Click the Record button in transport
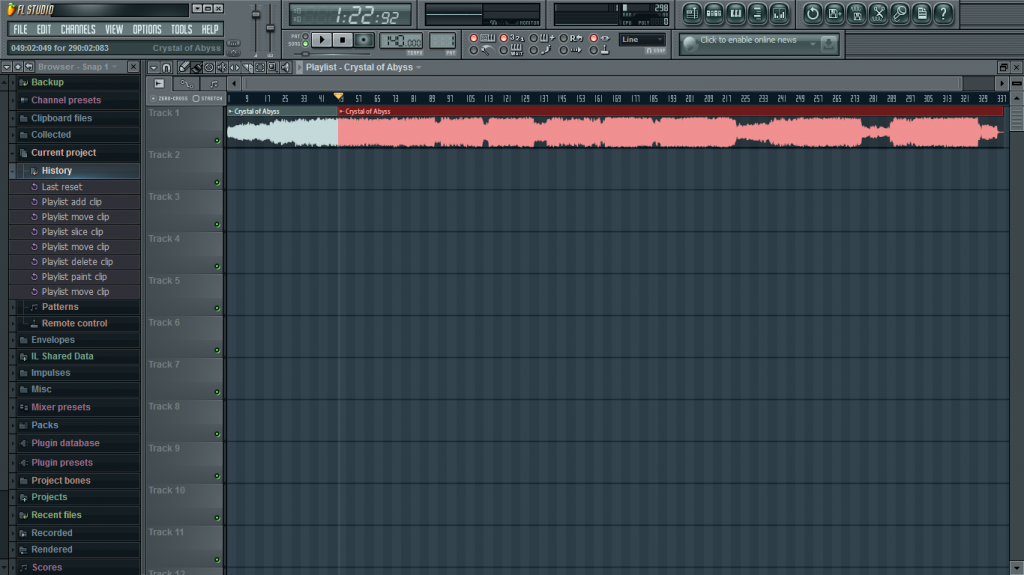This screenshot has width=1024, height=575. (364, 40)
